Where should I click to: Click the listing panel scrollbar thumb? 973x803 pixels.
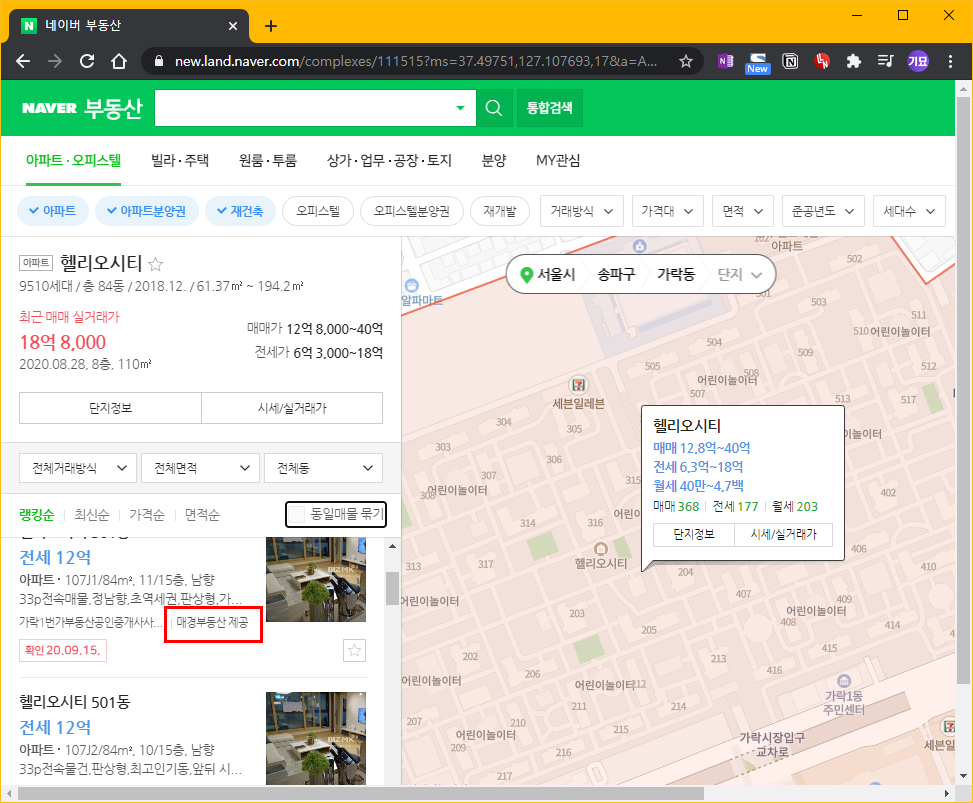[x=392, y=588]
